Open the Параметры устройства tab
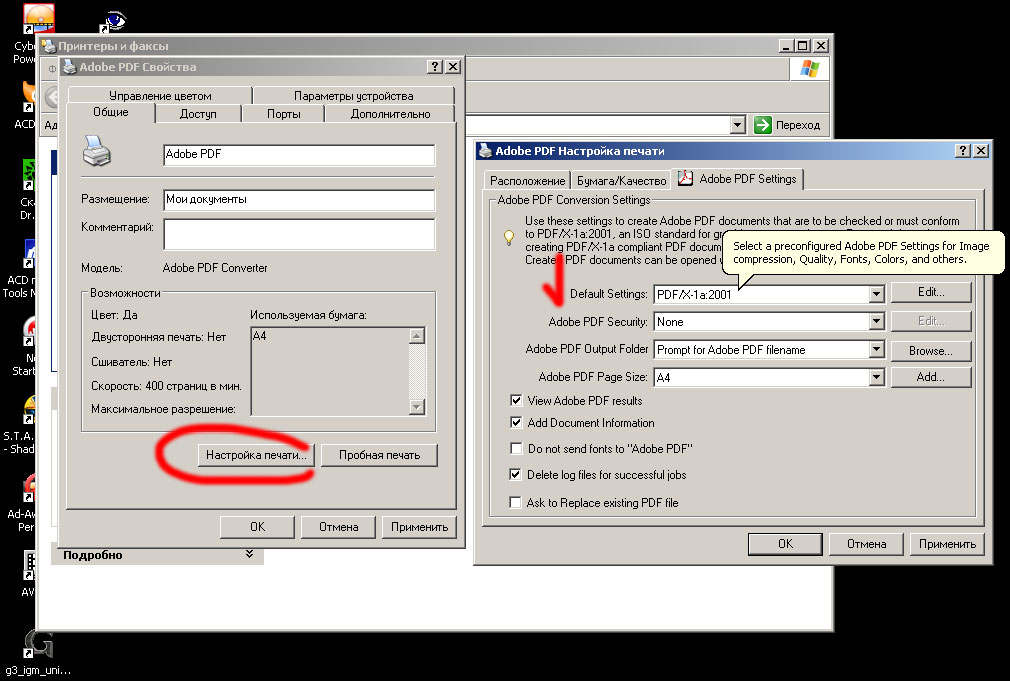 coord(354,95)
